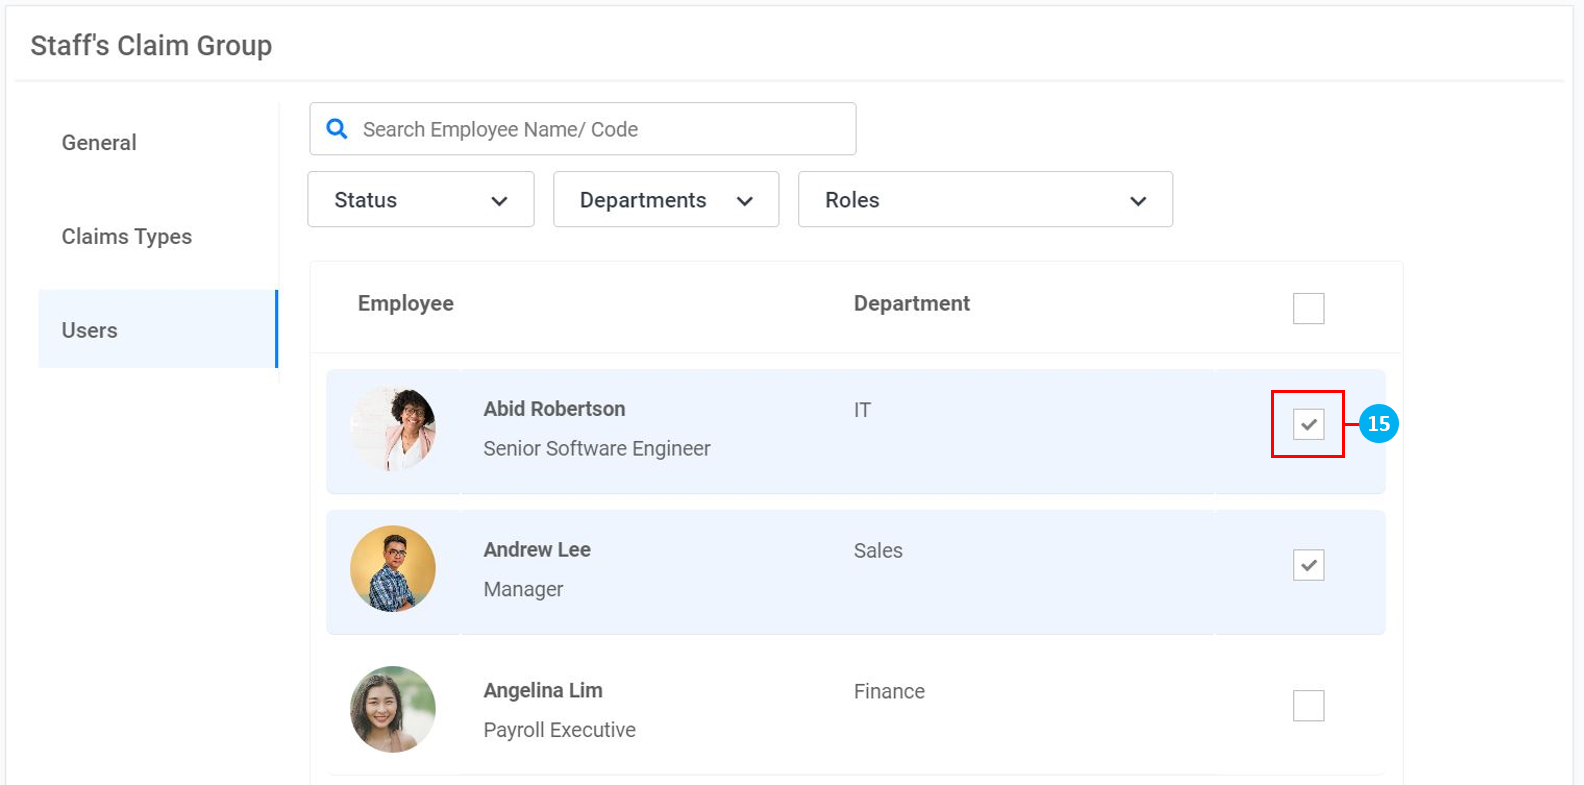Image resolution: width=1584 pixels, height=785 pixels.
Task: Open the Roles filter dropdown
Action: 984,200
